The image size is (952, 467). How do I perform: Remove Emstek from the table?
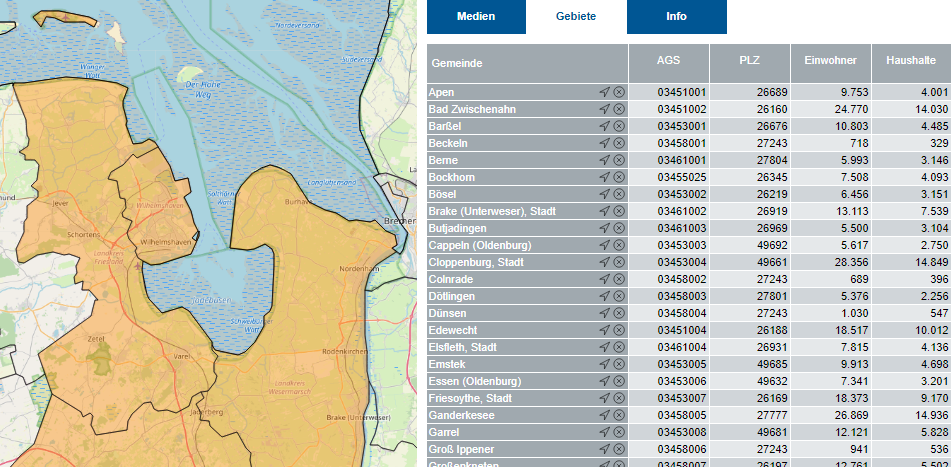[x=619, y=364]
